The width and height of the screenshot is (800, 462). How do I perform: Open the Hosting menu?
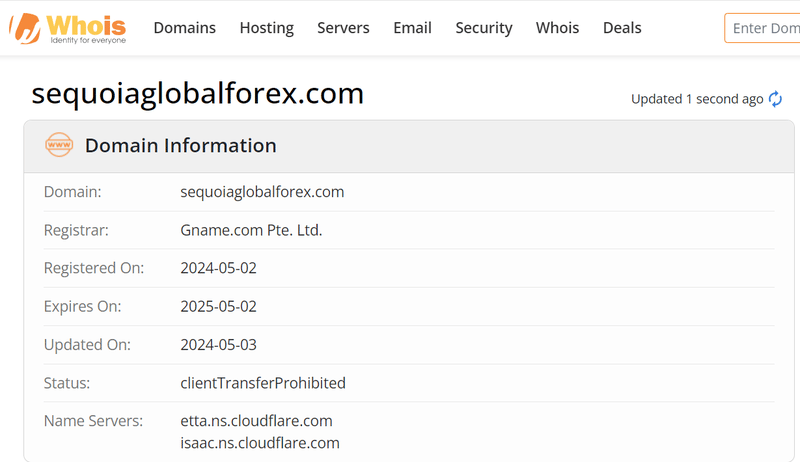[x=266, y=28]
